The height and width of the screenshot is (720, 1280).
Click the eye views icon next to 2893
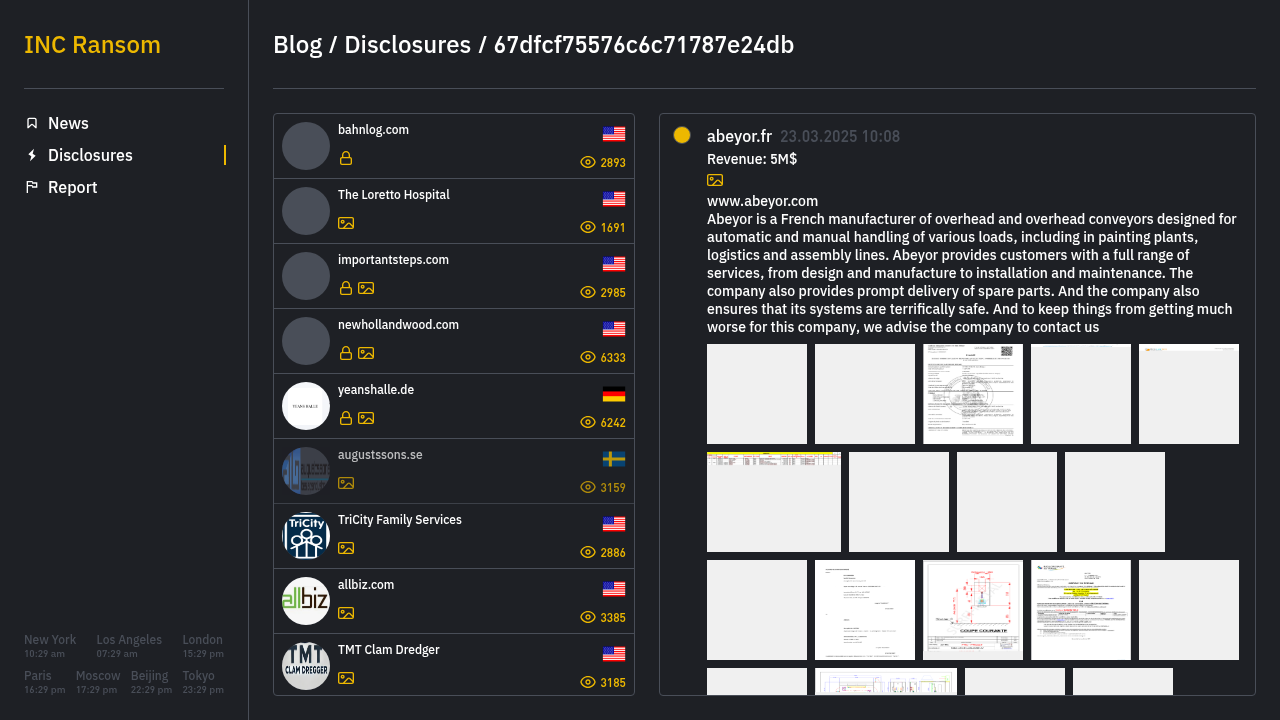(x=588, y=162)
